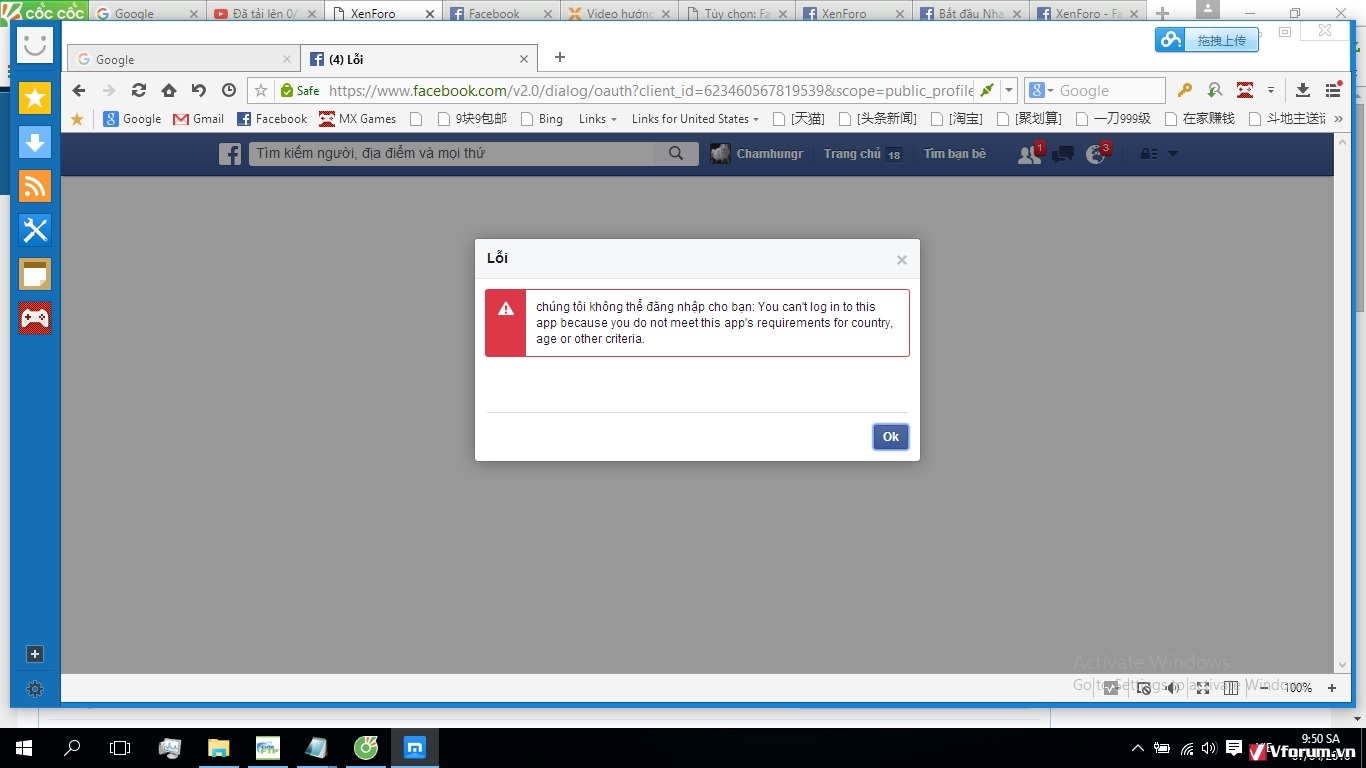Screen dimensions: 1366x768
Task: Show more bookmarks with double chevron
Action: click(x=1338, y=119)
